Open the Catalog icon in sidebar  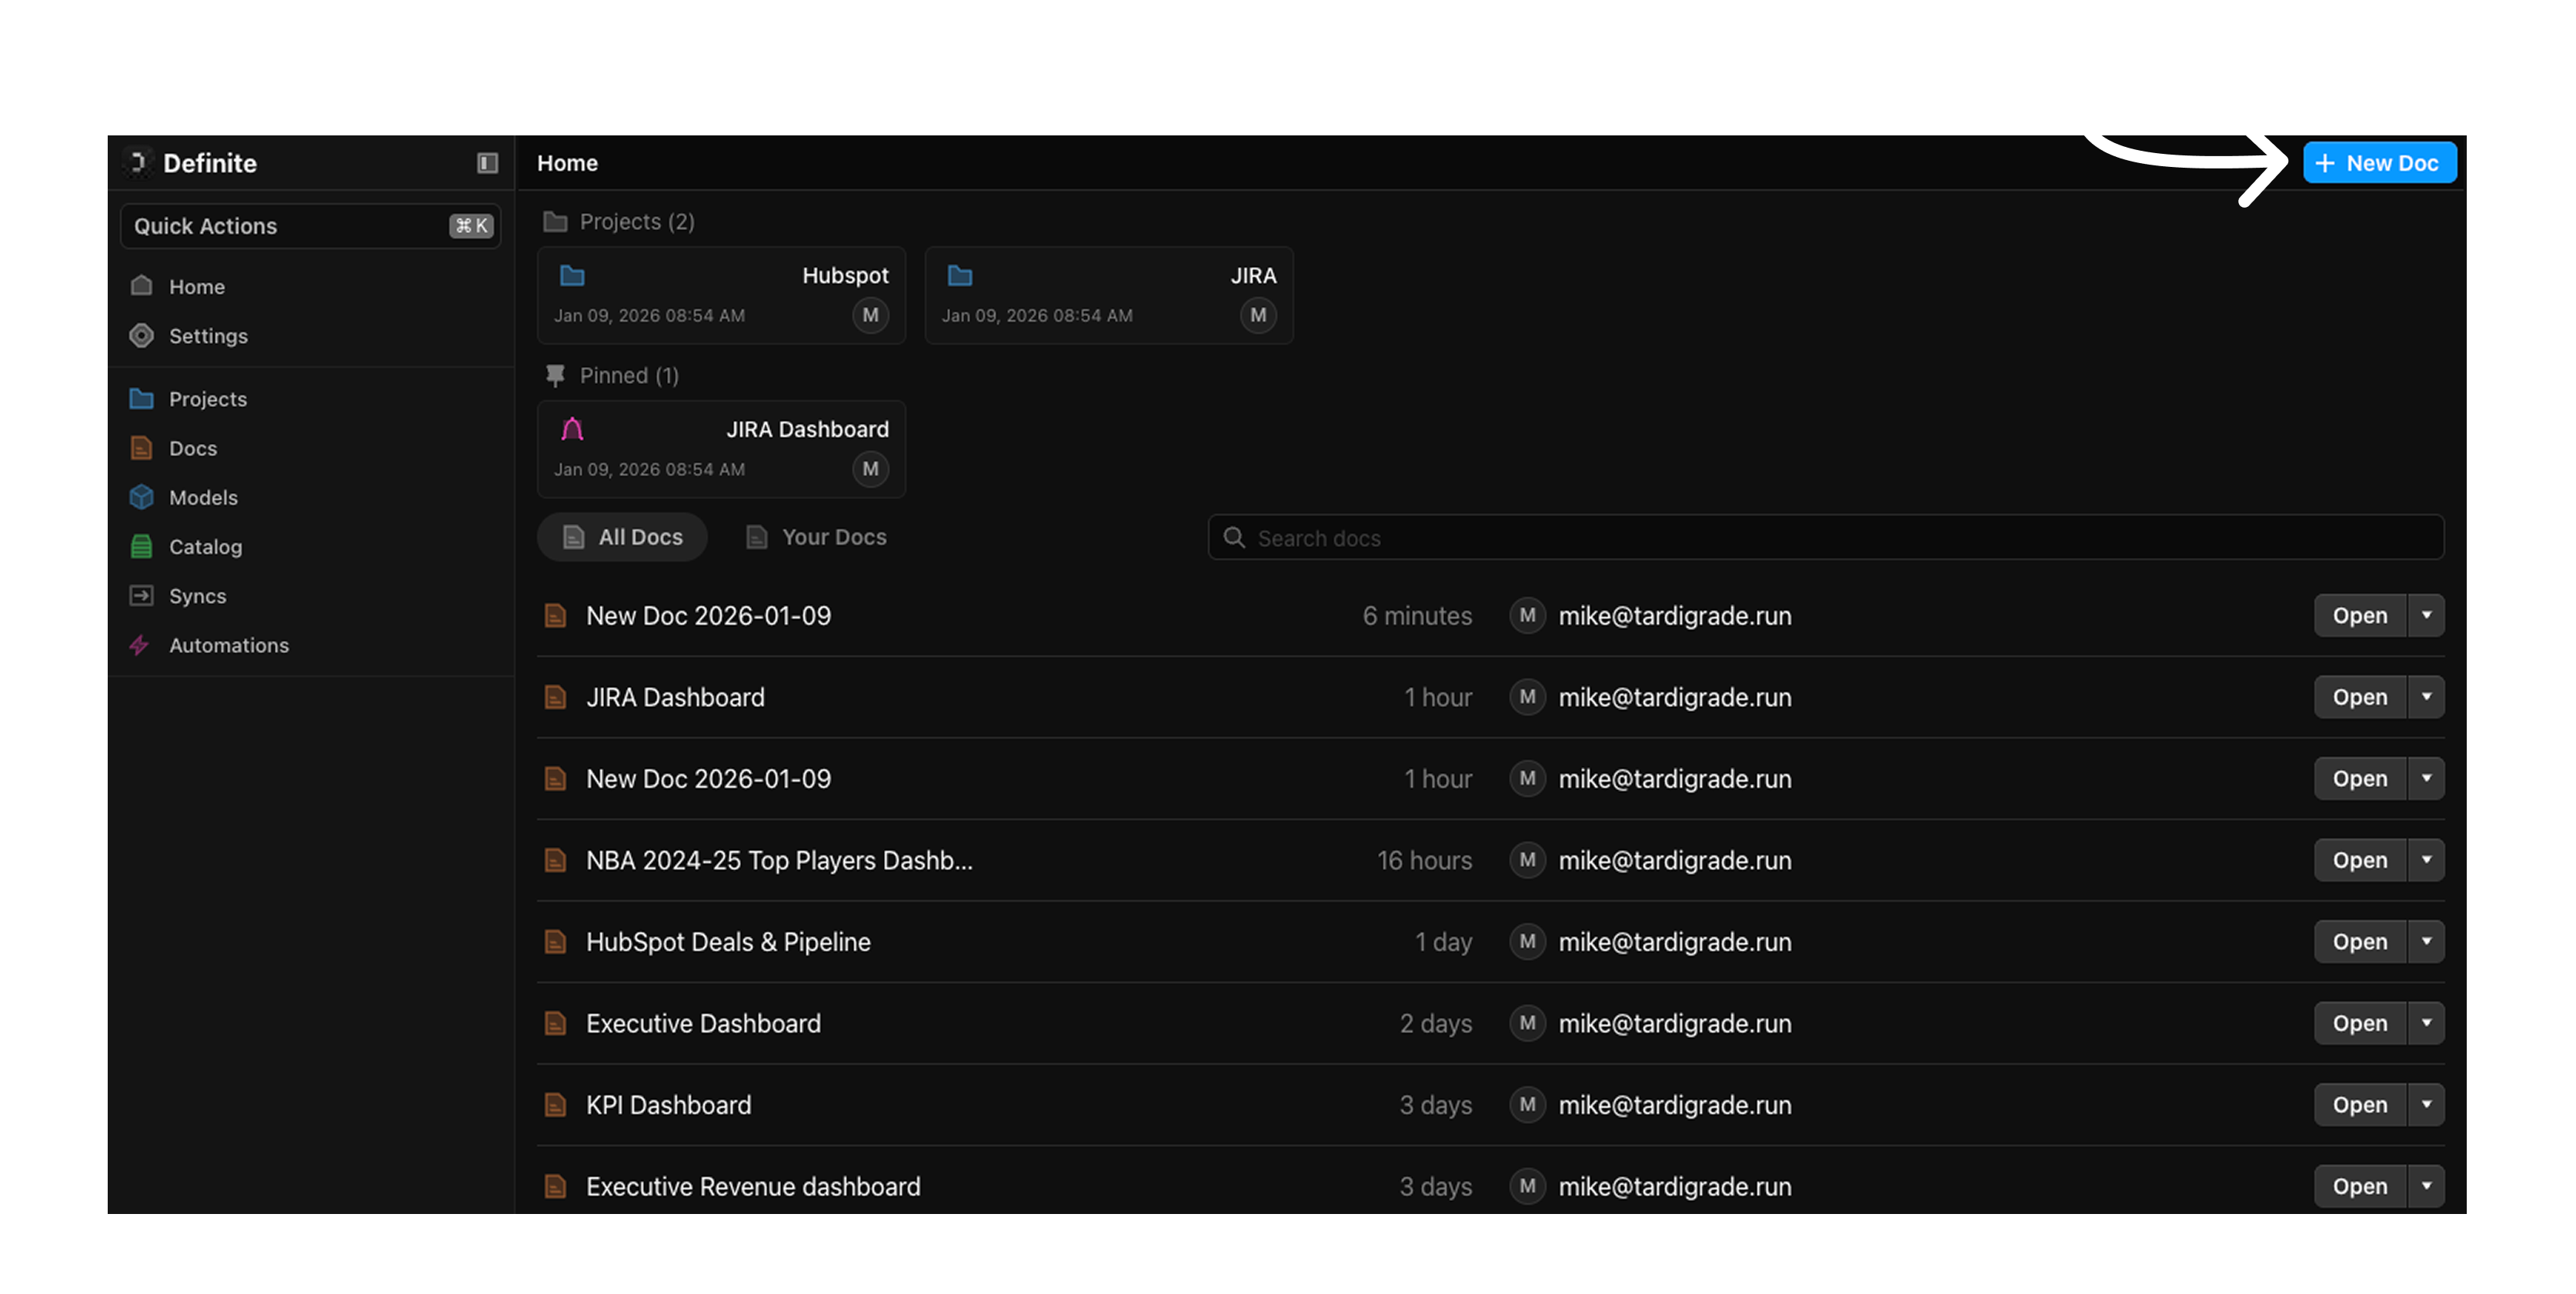141,546
